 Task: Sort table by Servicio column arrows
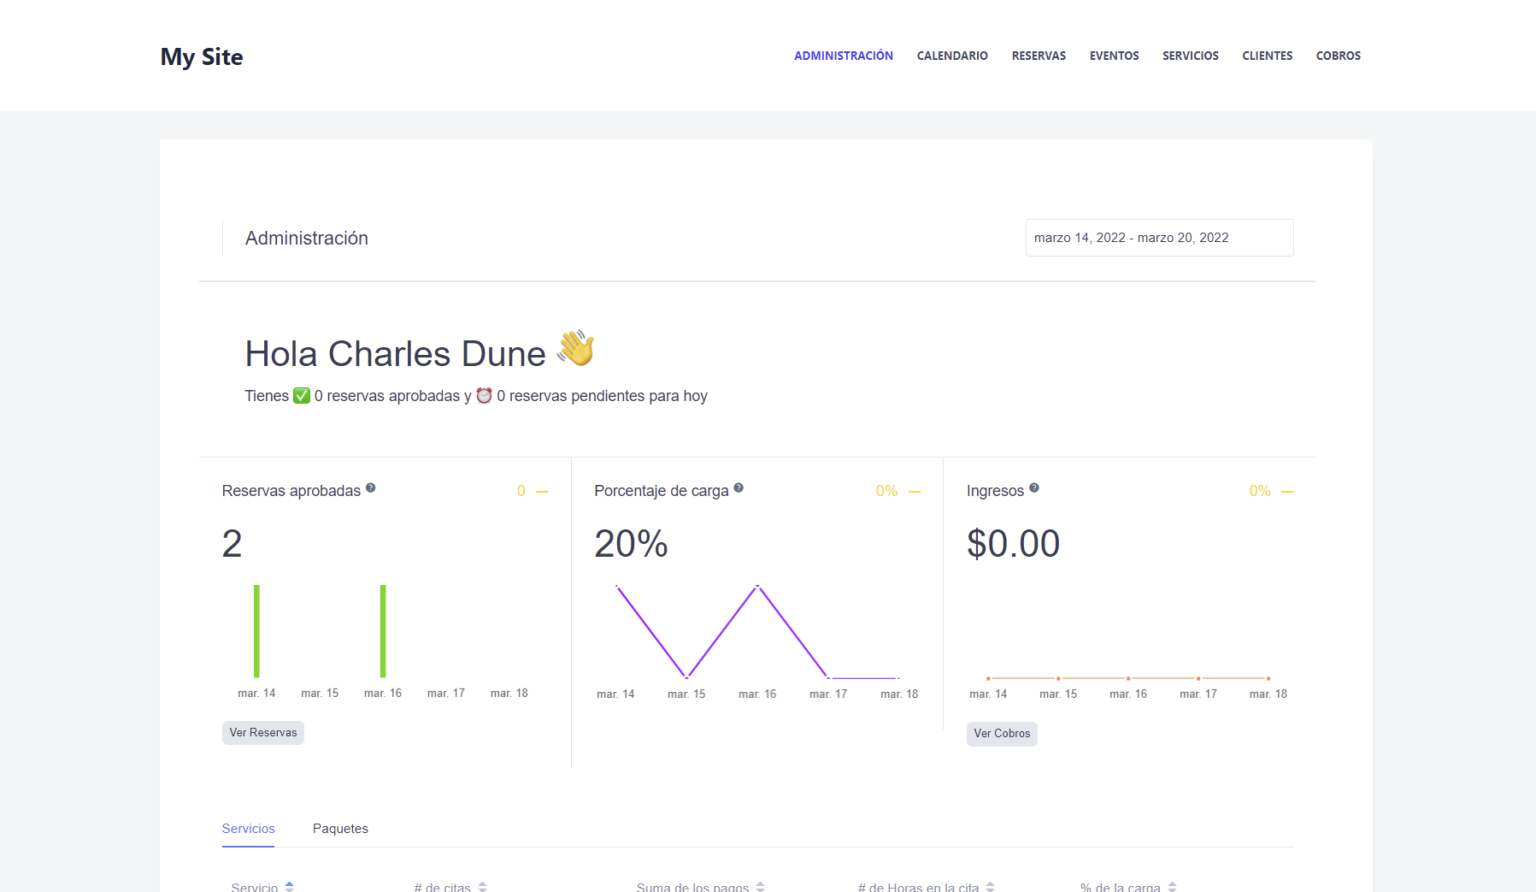coord(289,886)
